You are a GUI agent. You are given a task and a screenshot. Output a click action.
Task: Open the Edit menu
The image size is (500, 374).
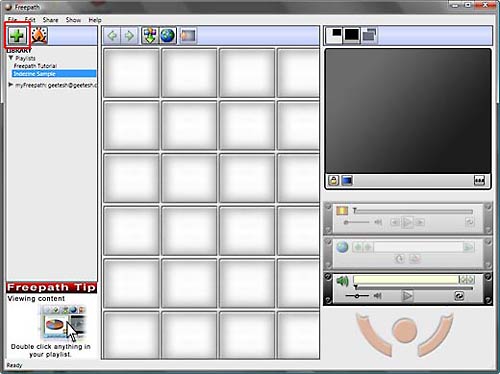(30, 20)
